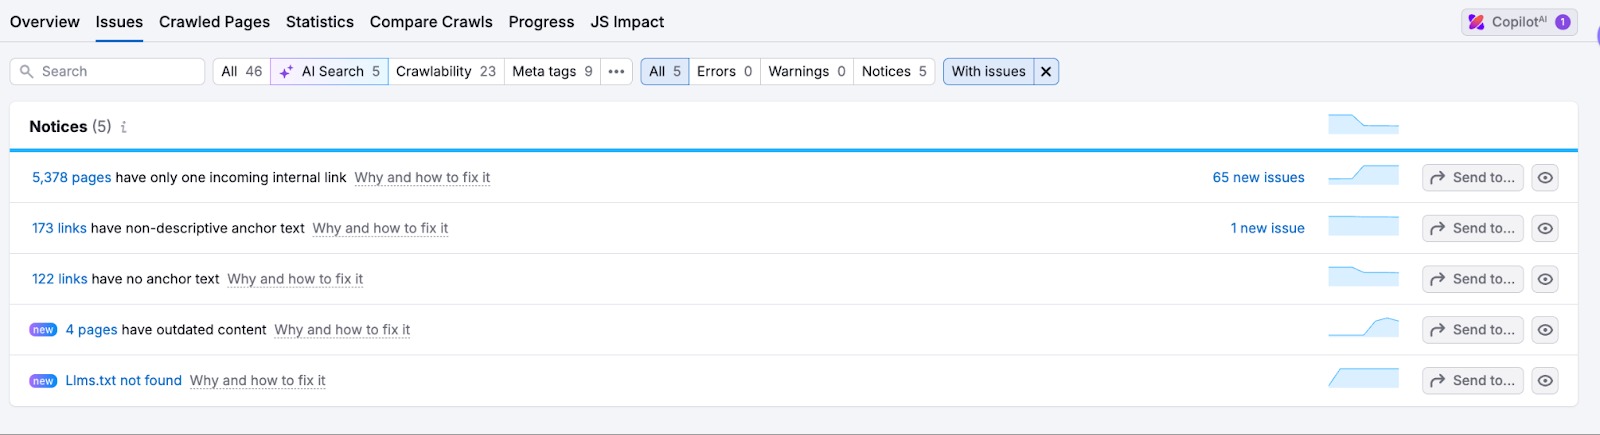Filter by Warnings 0

807,71
